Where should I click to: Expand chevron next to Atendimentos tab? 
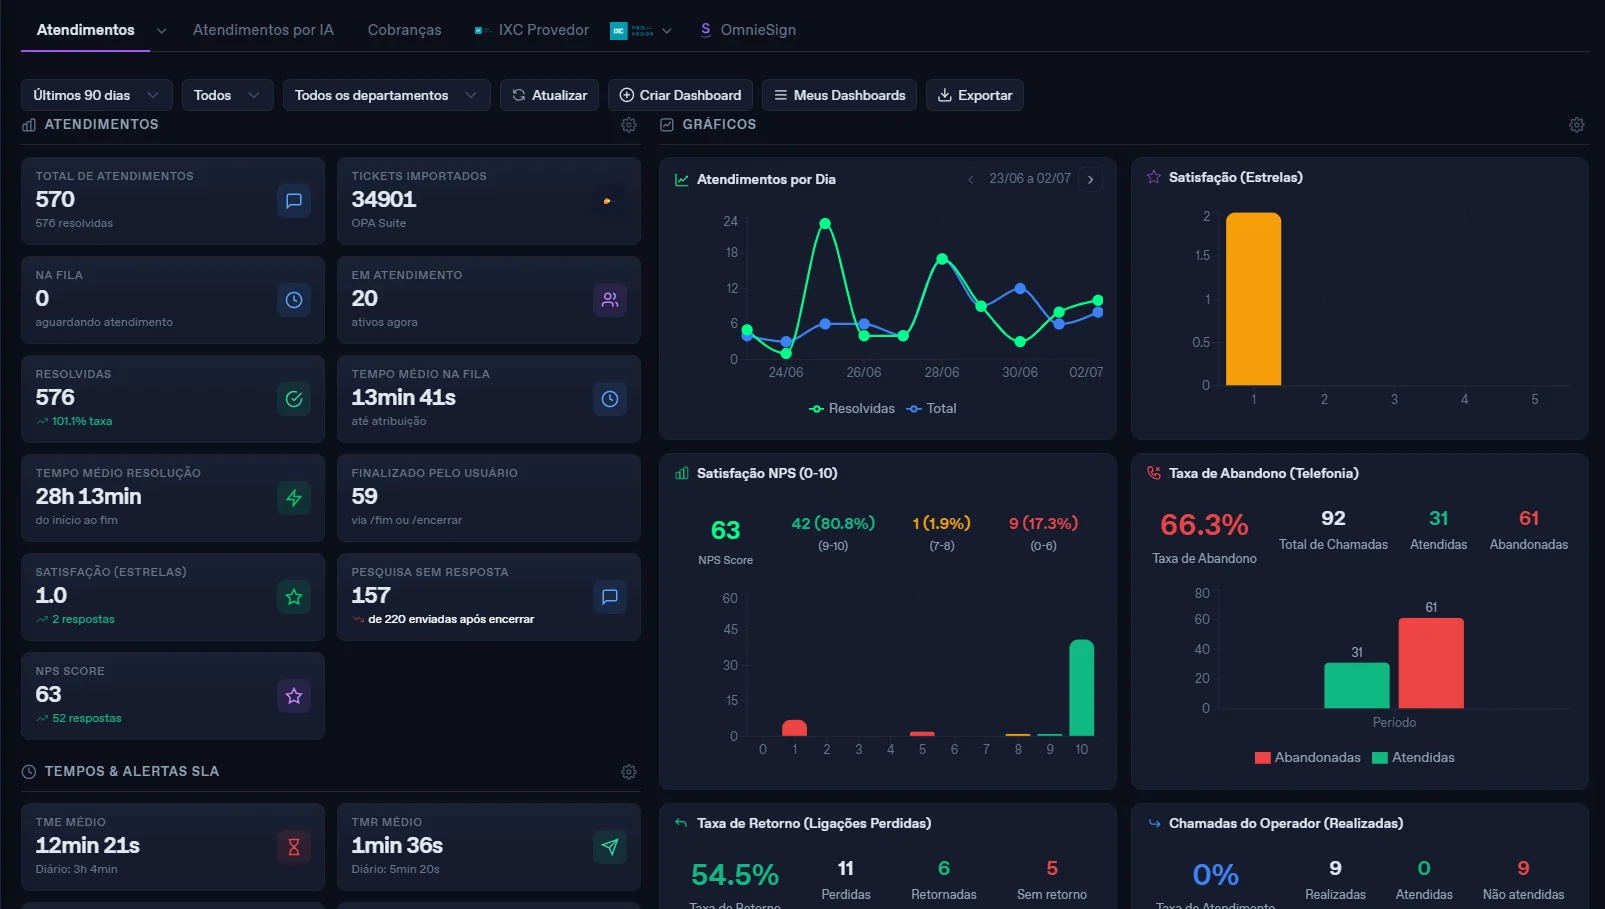pos(162,31)
